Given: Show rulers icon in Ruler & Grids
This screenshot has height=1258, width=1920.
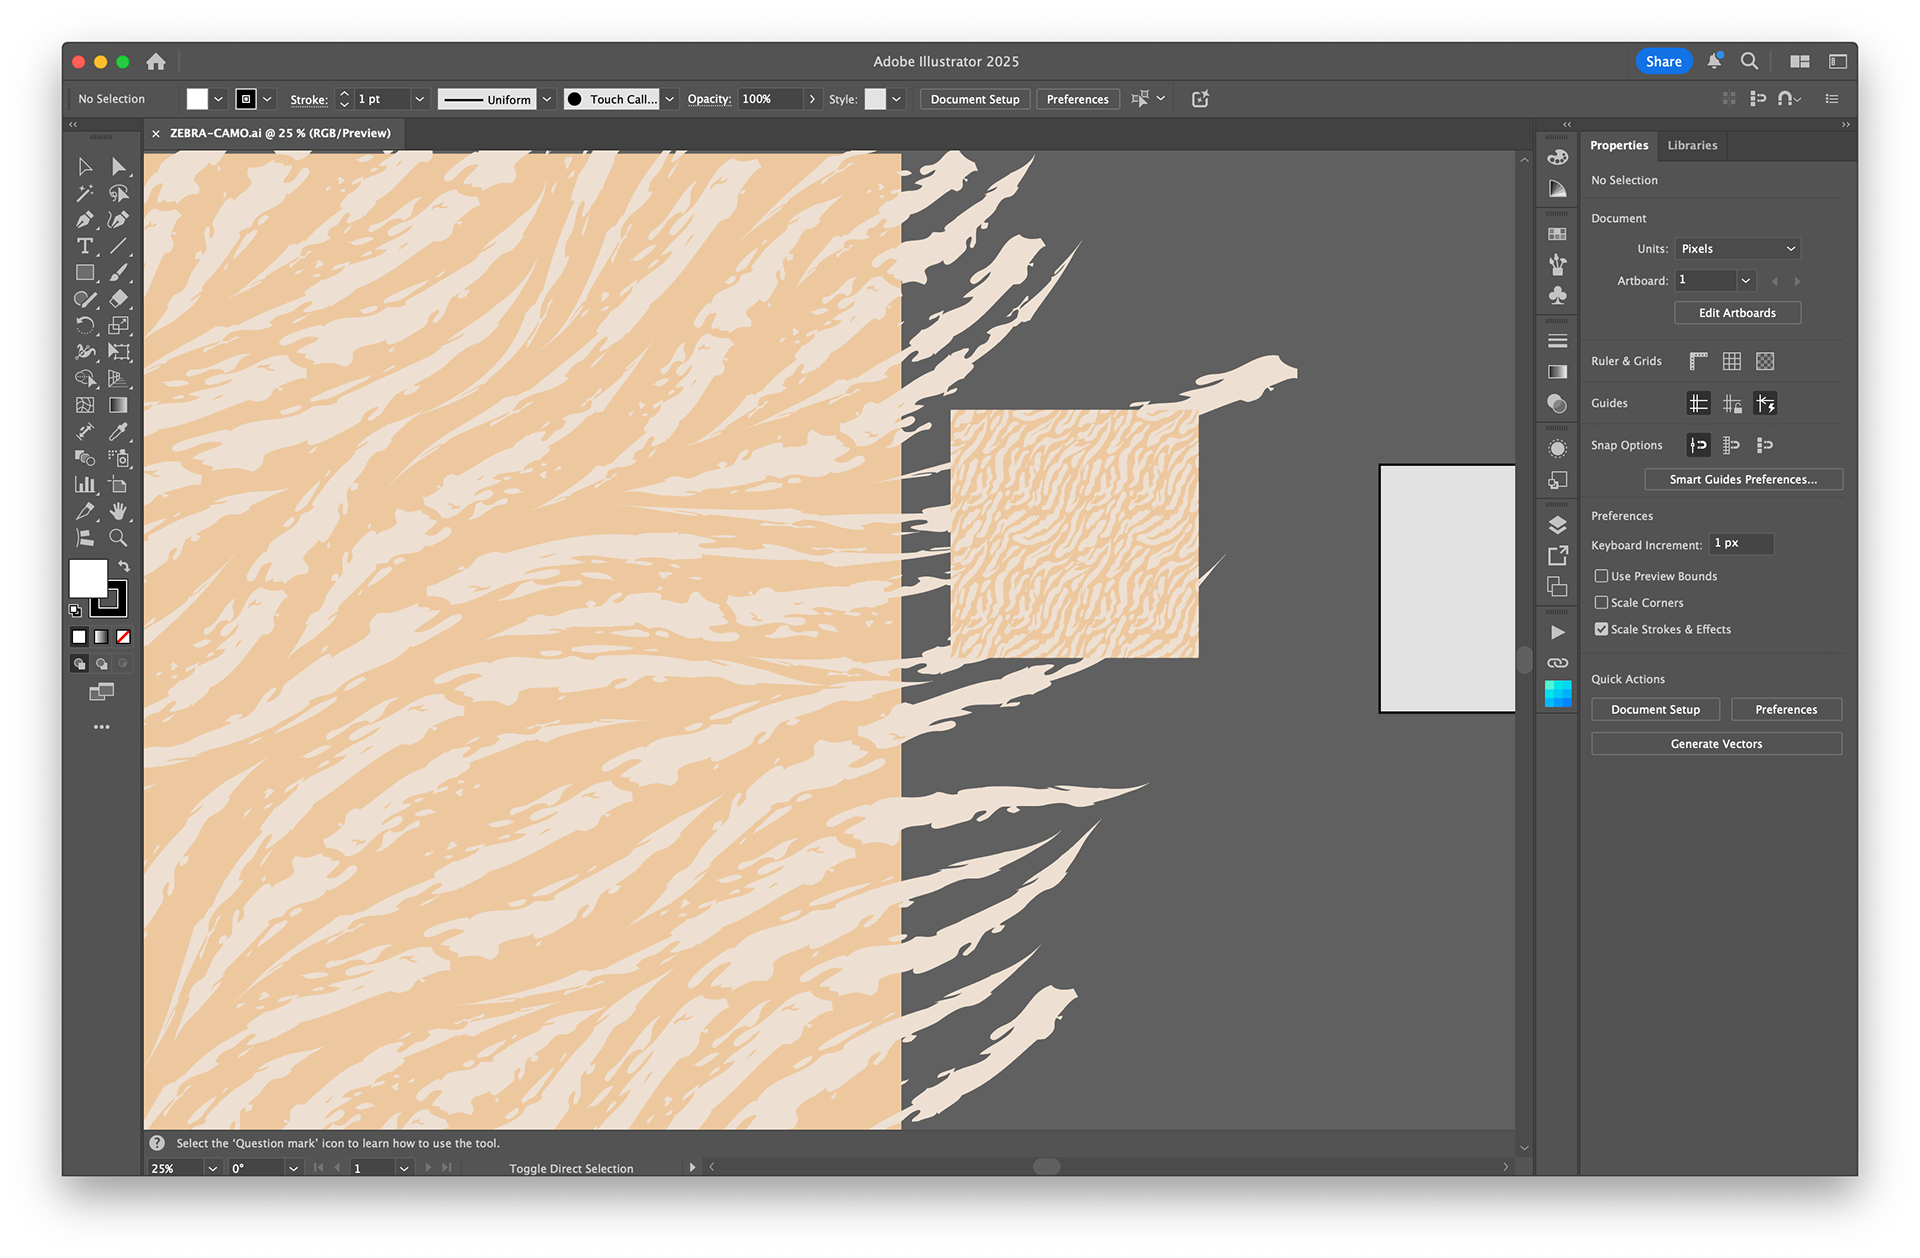Looking at the screenshot, I should [1698, 361].
